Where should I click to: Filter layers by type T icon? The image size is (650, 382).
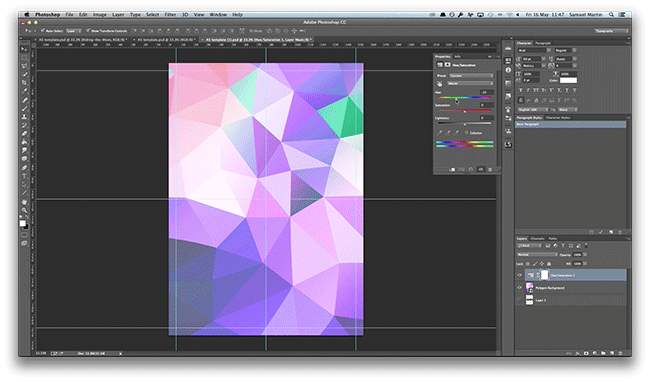[x=563, y=246]
